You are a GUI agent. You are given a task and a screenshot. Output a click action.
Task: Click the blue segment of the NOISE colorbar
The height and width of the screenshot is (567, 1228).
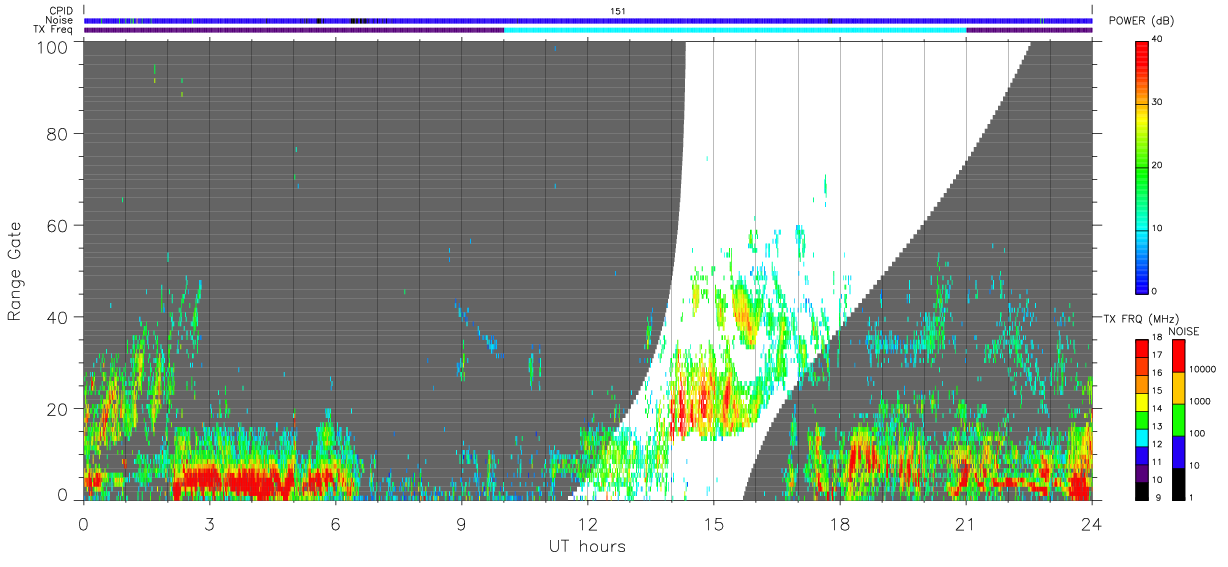(x=1179, y=452)
